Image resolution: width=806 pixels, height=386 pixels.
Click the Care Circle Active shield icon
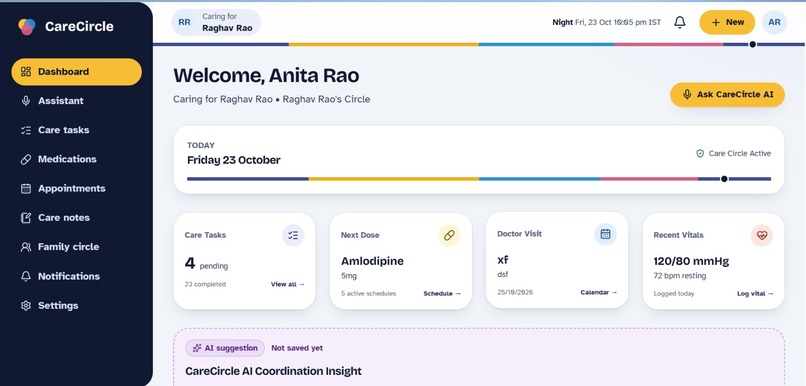tap(700, 154)
